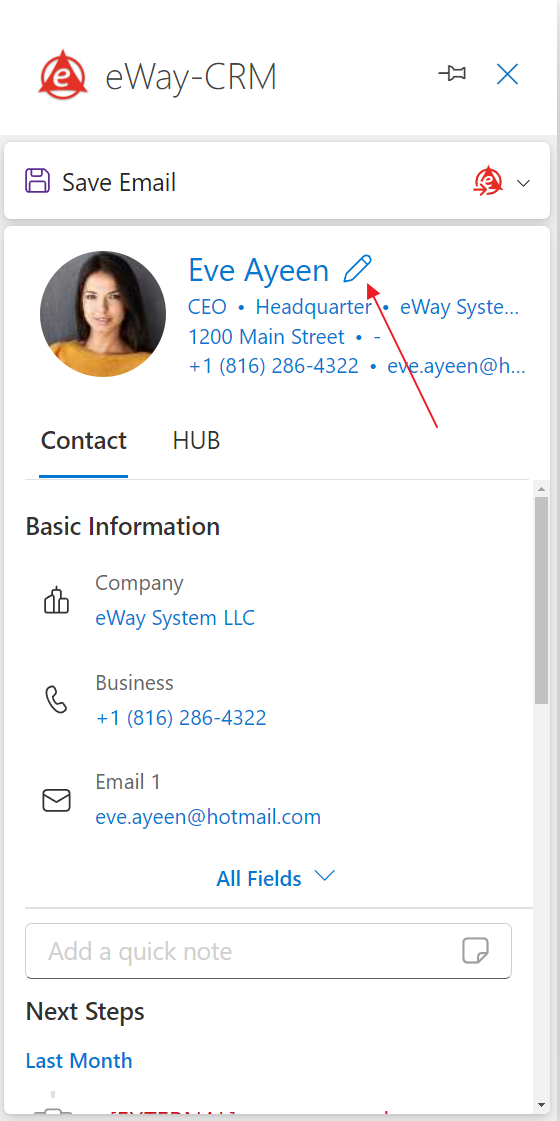Click the Save Email floppy disk icon
The width and height of the screenshot is (560, 1121).
(37, 182)
